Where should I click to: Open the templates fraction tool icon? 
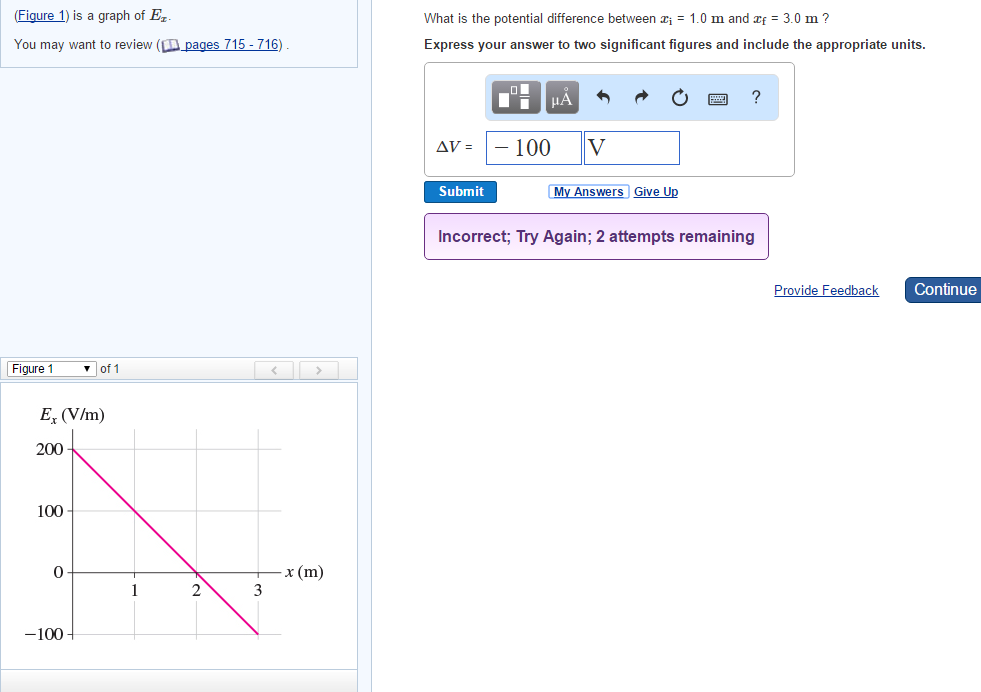[x=516, y=97]
